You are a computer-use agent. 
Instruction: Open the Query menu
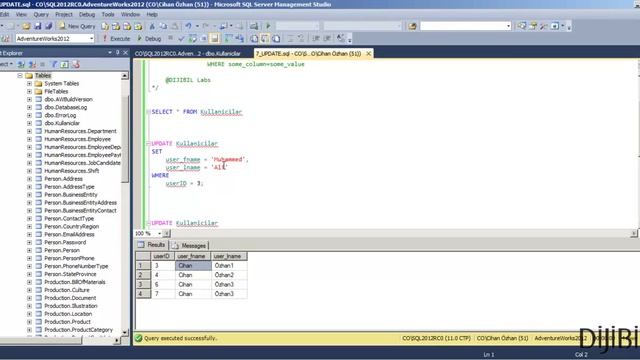coord(41,14)
